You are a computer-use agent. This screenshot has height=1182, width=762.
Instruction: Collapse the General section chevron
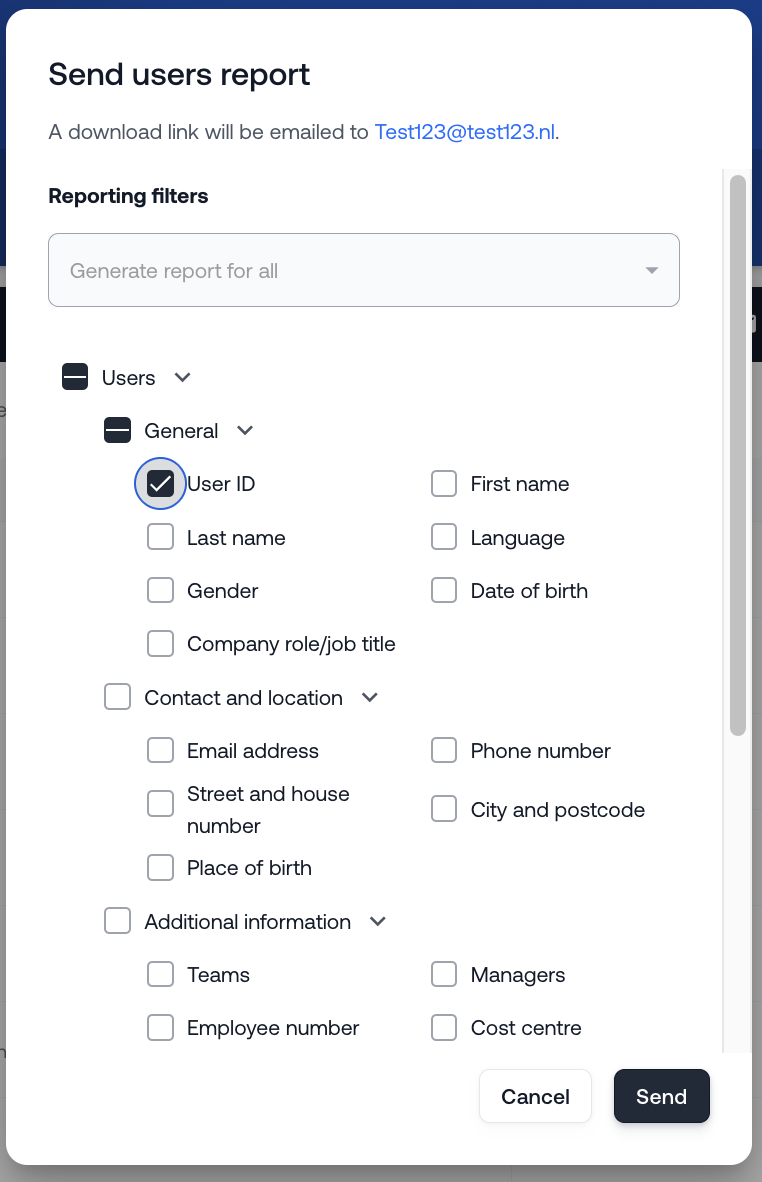tap(245, 431)
